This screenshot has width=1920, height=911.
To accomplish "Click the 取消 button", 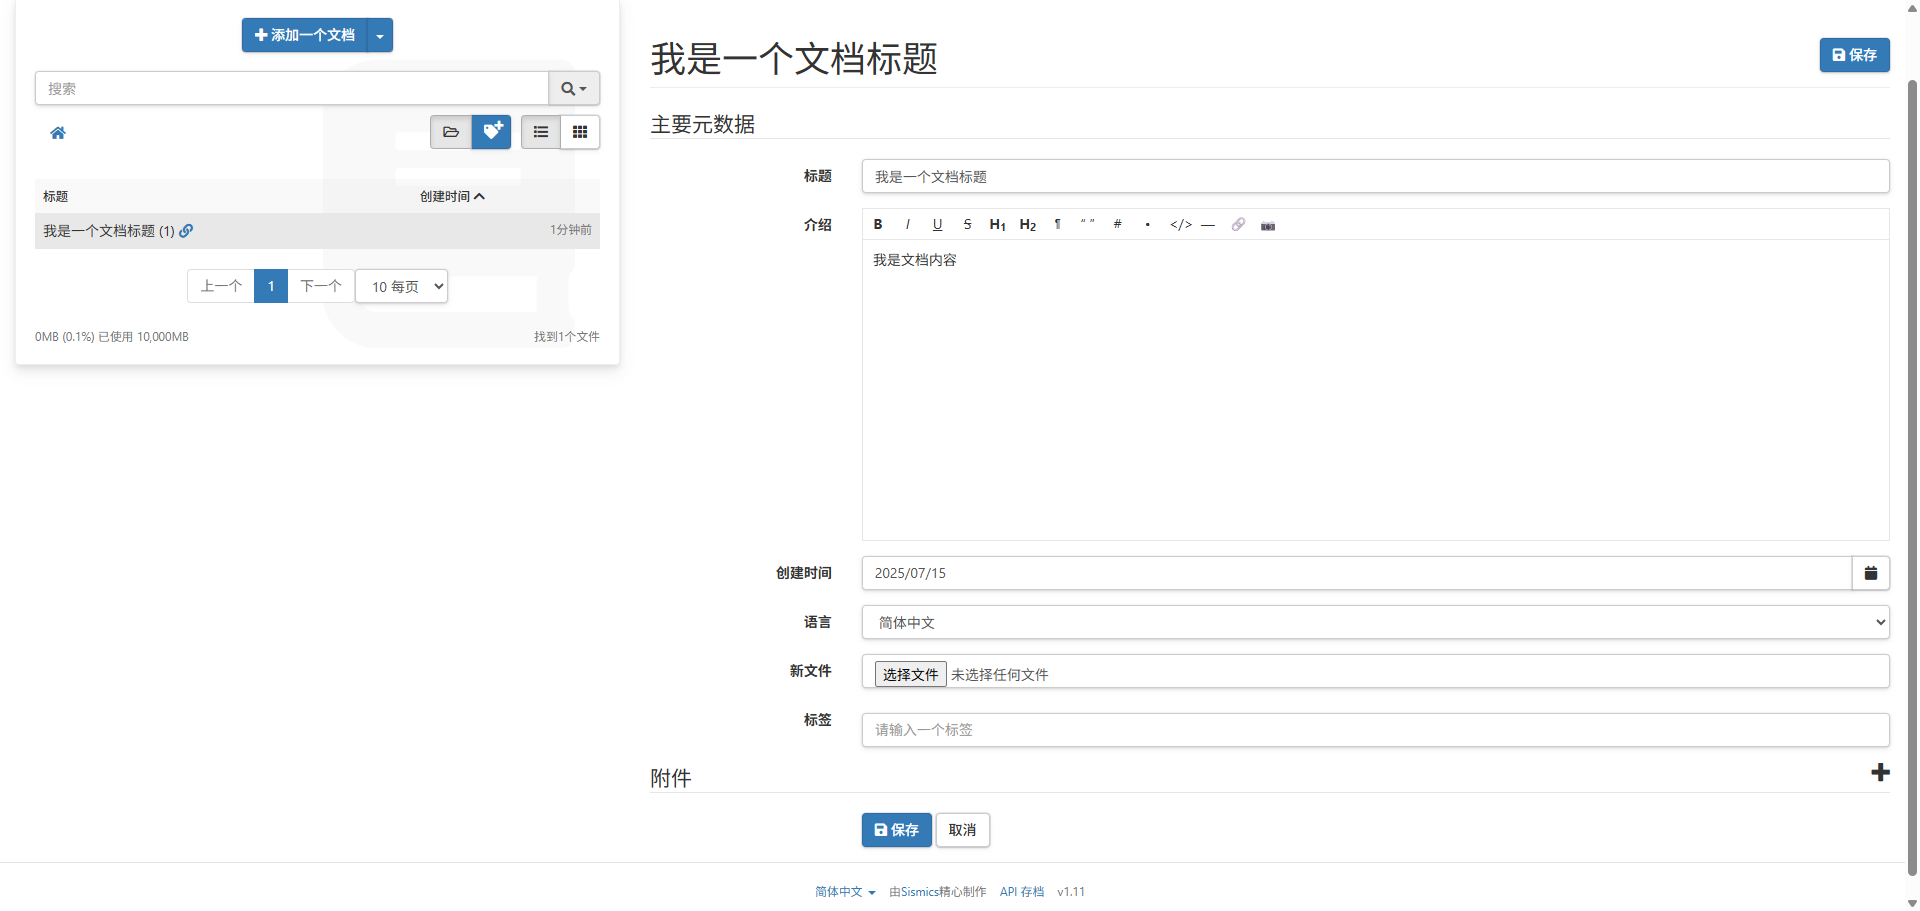I will (962, 830).
